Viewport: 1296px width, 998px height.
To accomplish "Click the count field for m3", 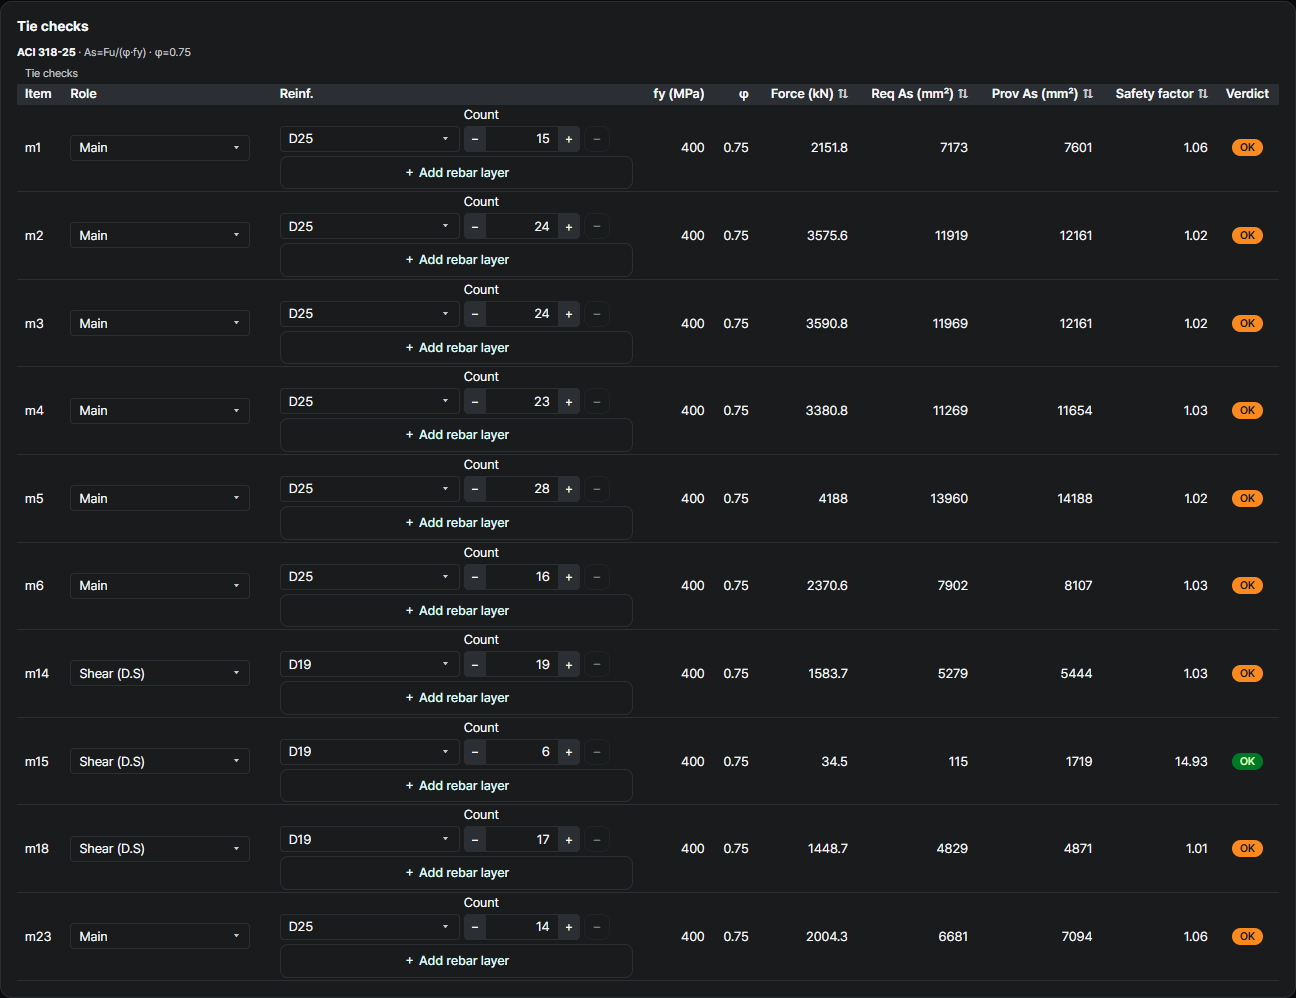I will [x=522, y=314].
